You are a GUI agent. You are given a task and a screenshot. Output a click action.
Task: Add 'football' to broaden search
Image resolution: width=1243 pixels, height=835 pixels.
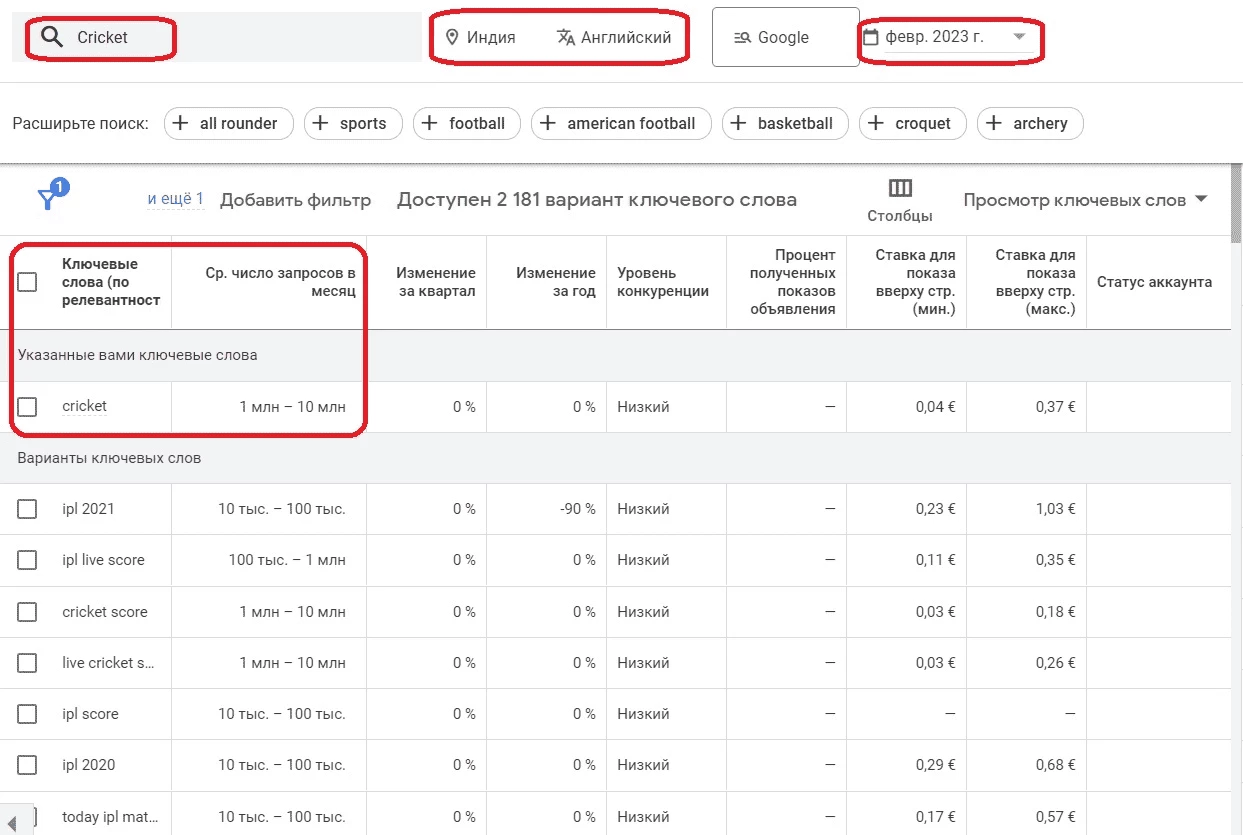click(467, 123)
